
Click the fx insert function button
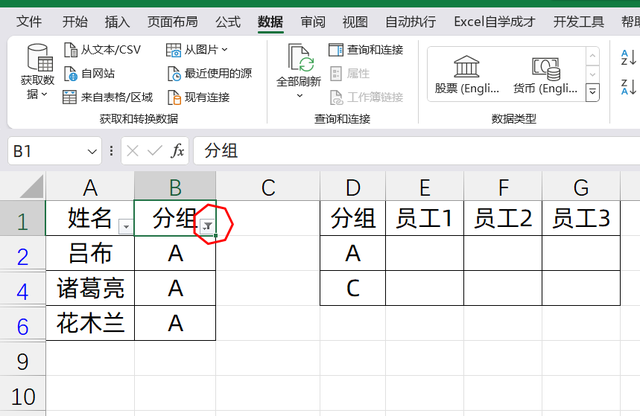pyautogui.click(x=177, y=151)
